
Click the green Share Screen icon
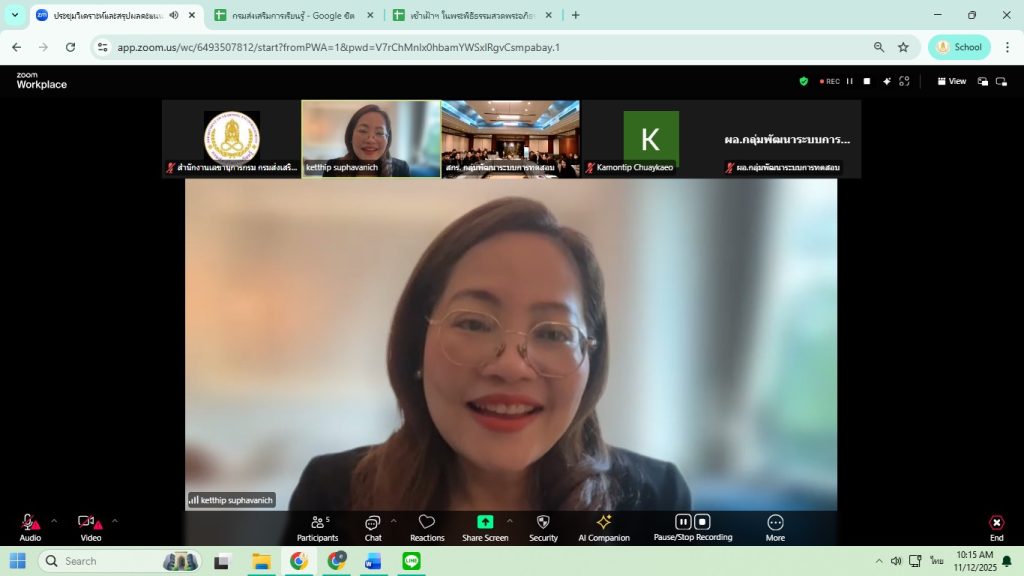click(485, 522)
